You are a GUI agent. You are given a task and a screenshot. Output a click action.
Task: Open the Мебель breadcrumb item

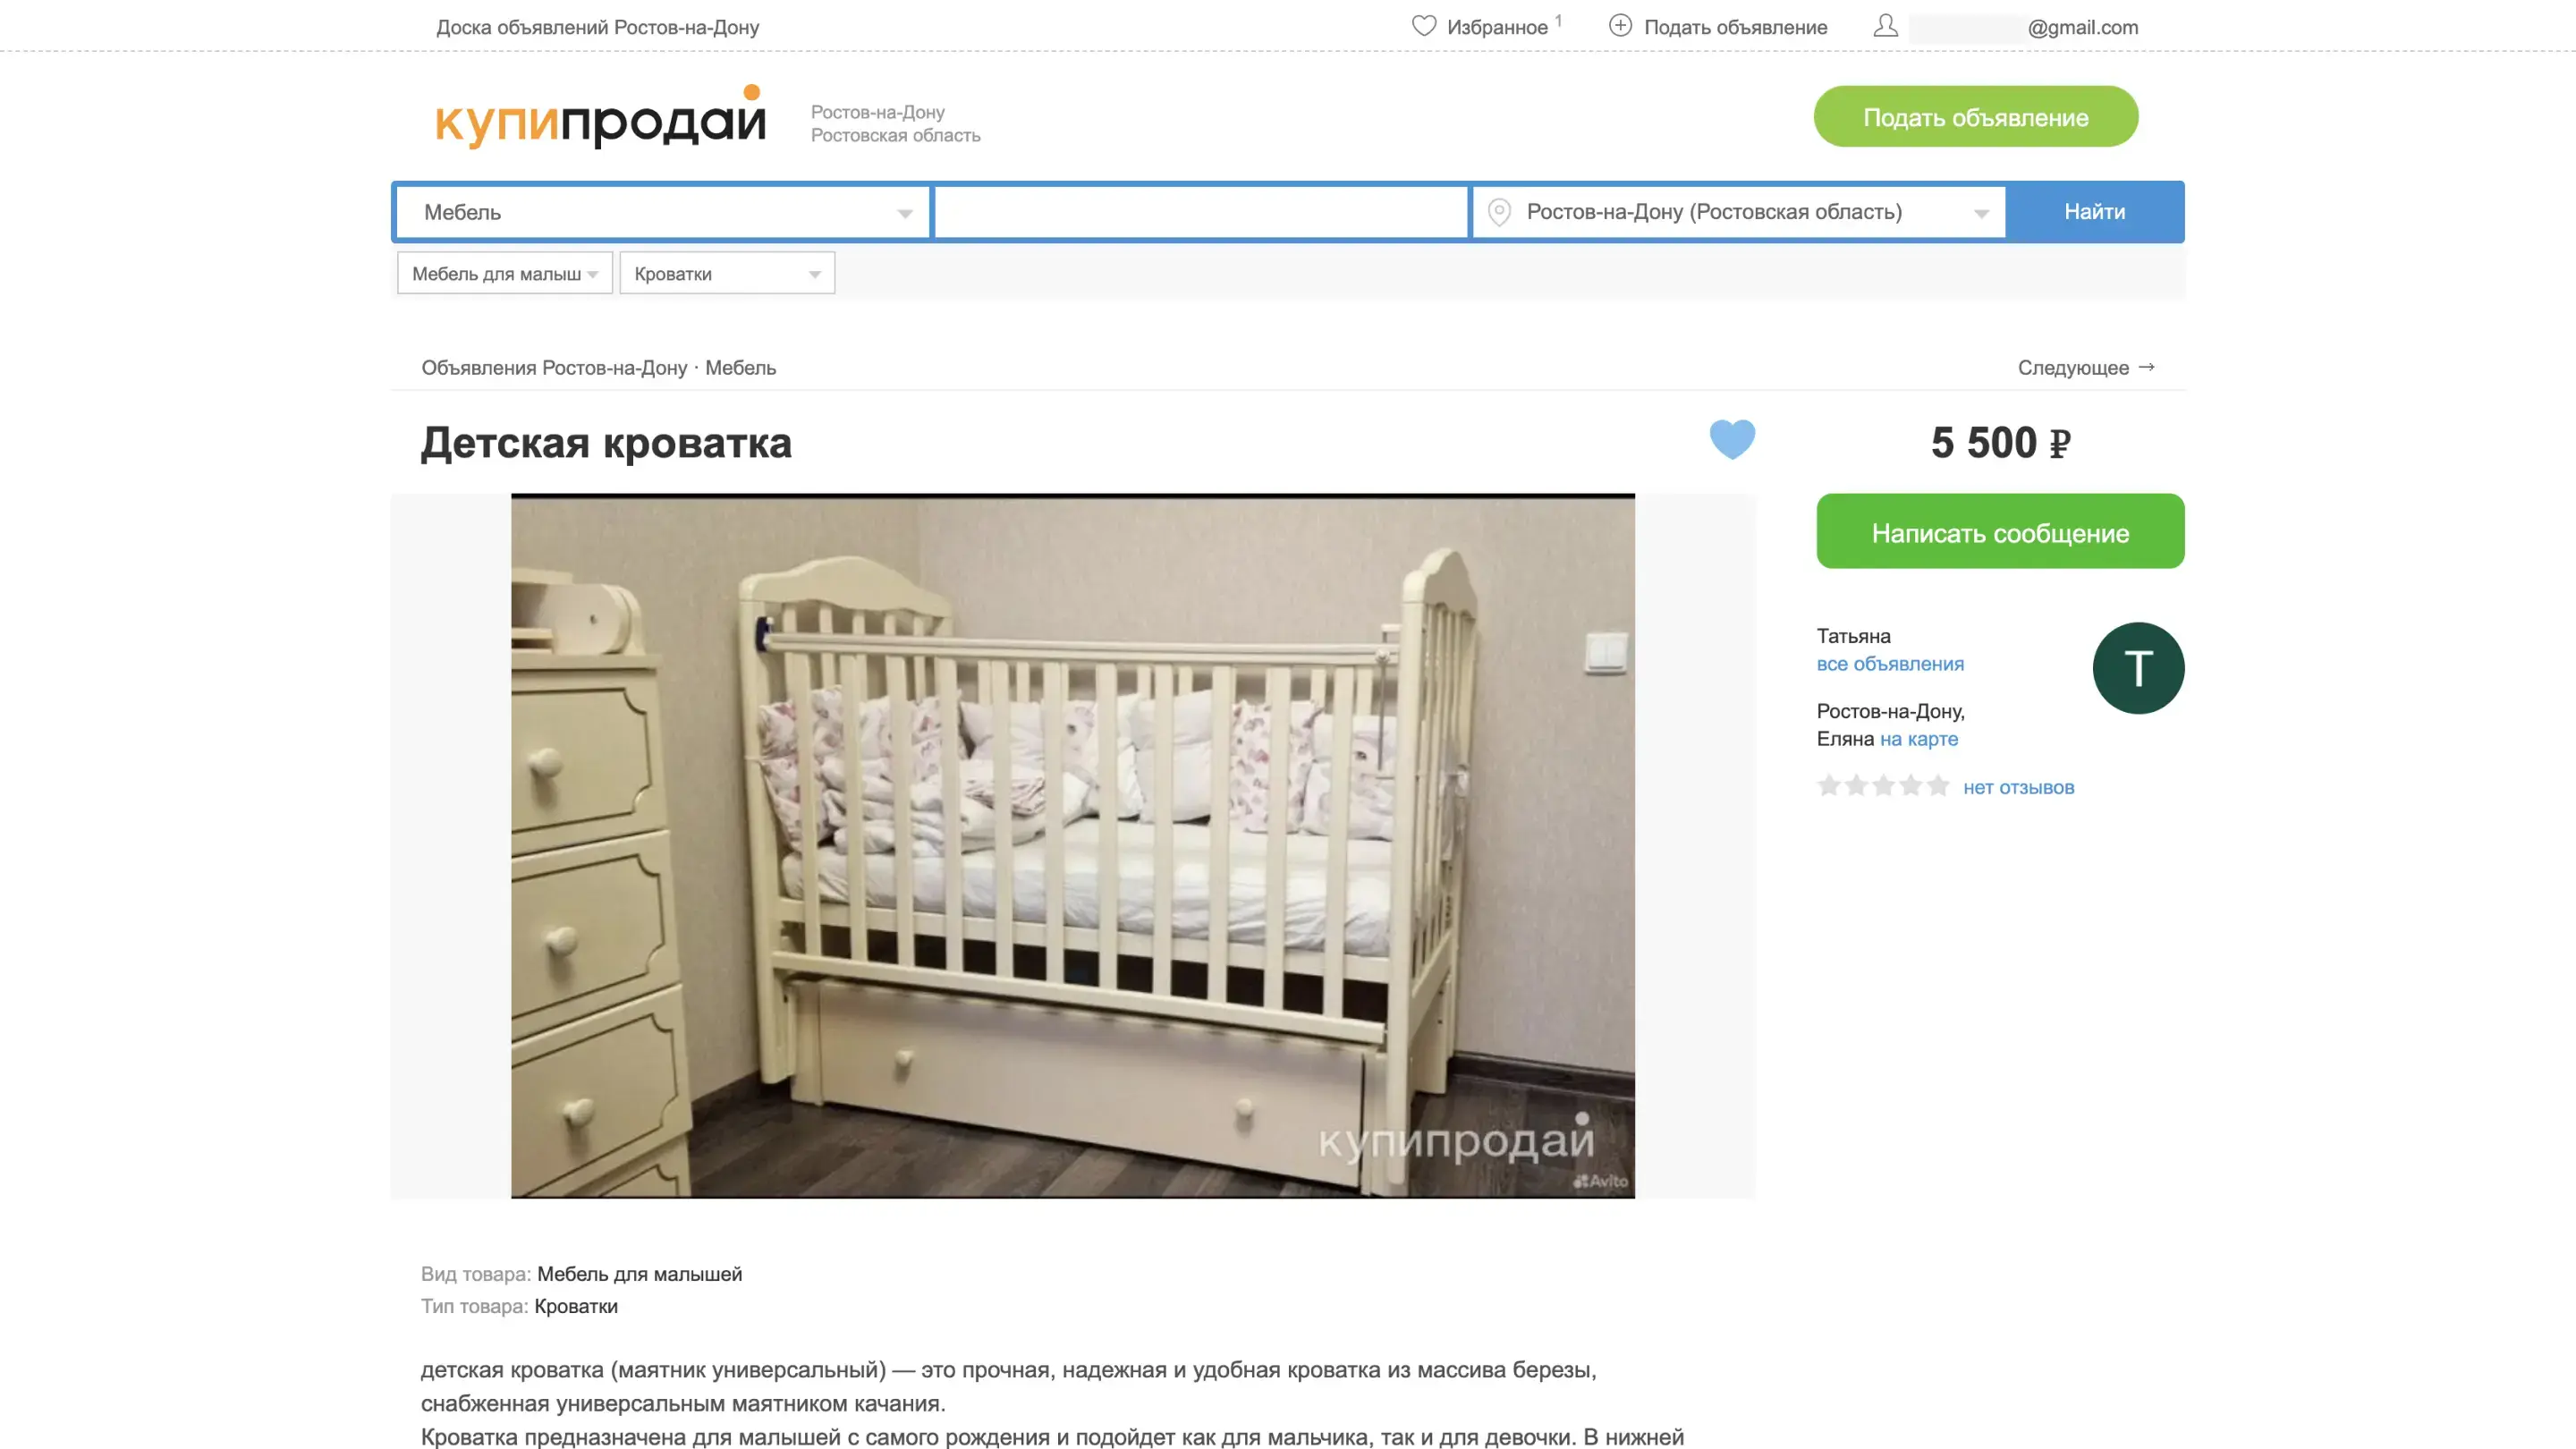coord(740,368)
